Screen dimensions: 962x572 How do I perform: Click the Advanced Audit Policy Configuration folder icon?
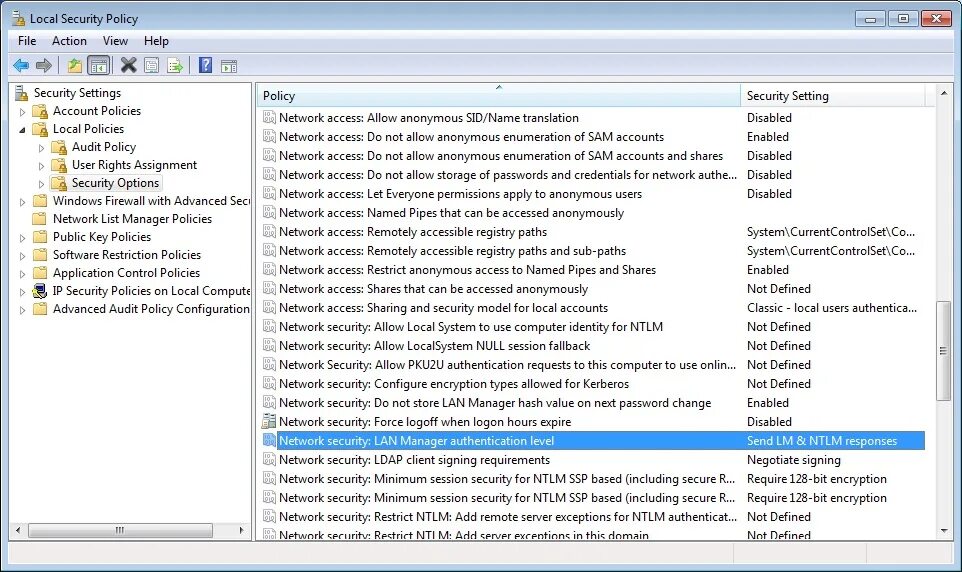click(40, 309)
